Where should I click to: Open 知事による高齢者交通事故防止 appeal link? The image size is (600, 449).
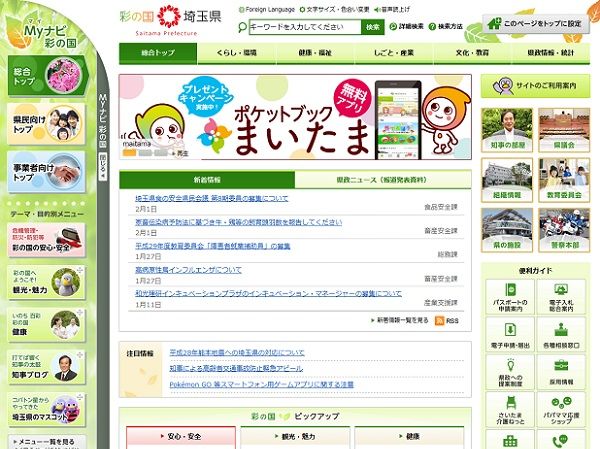236,368
